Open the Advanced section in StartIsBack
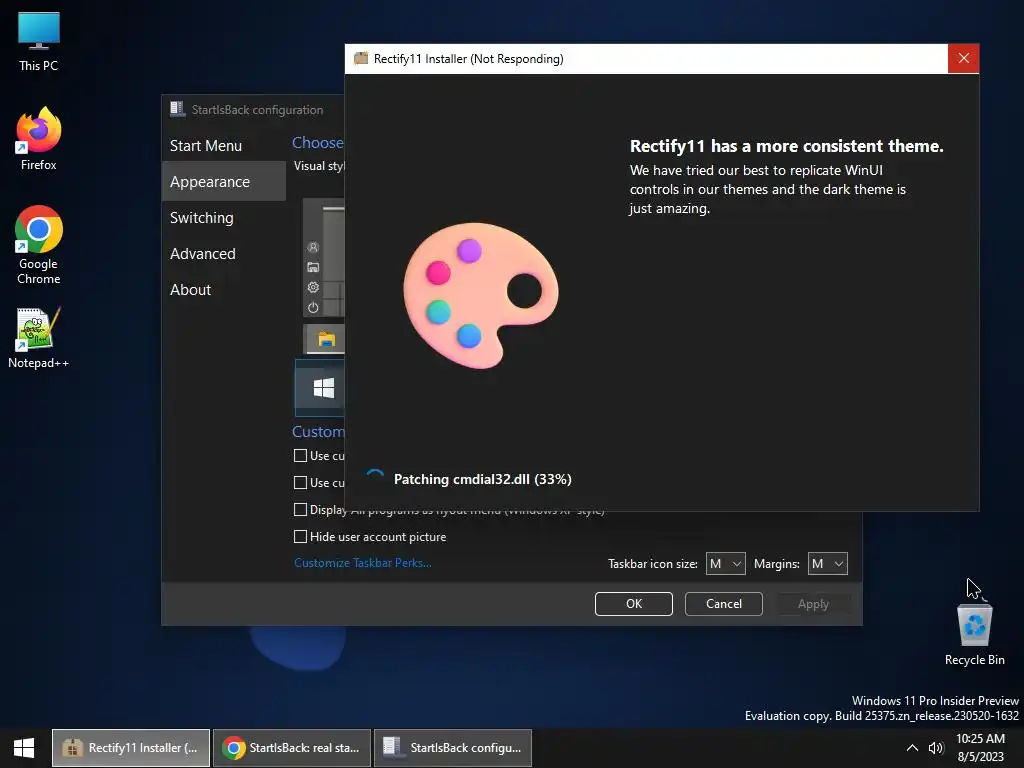1024x768 pixels. tap(223, 253)
